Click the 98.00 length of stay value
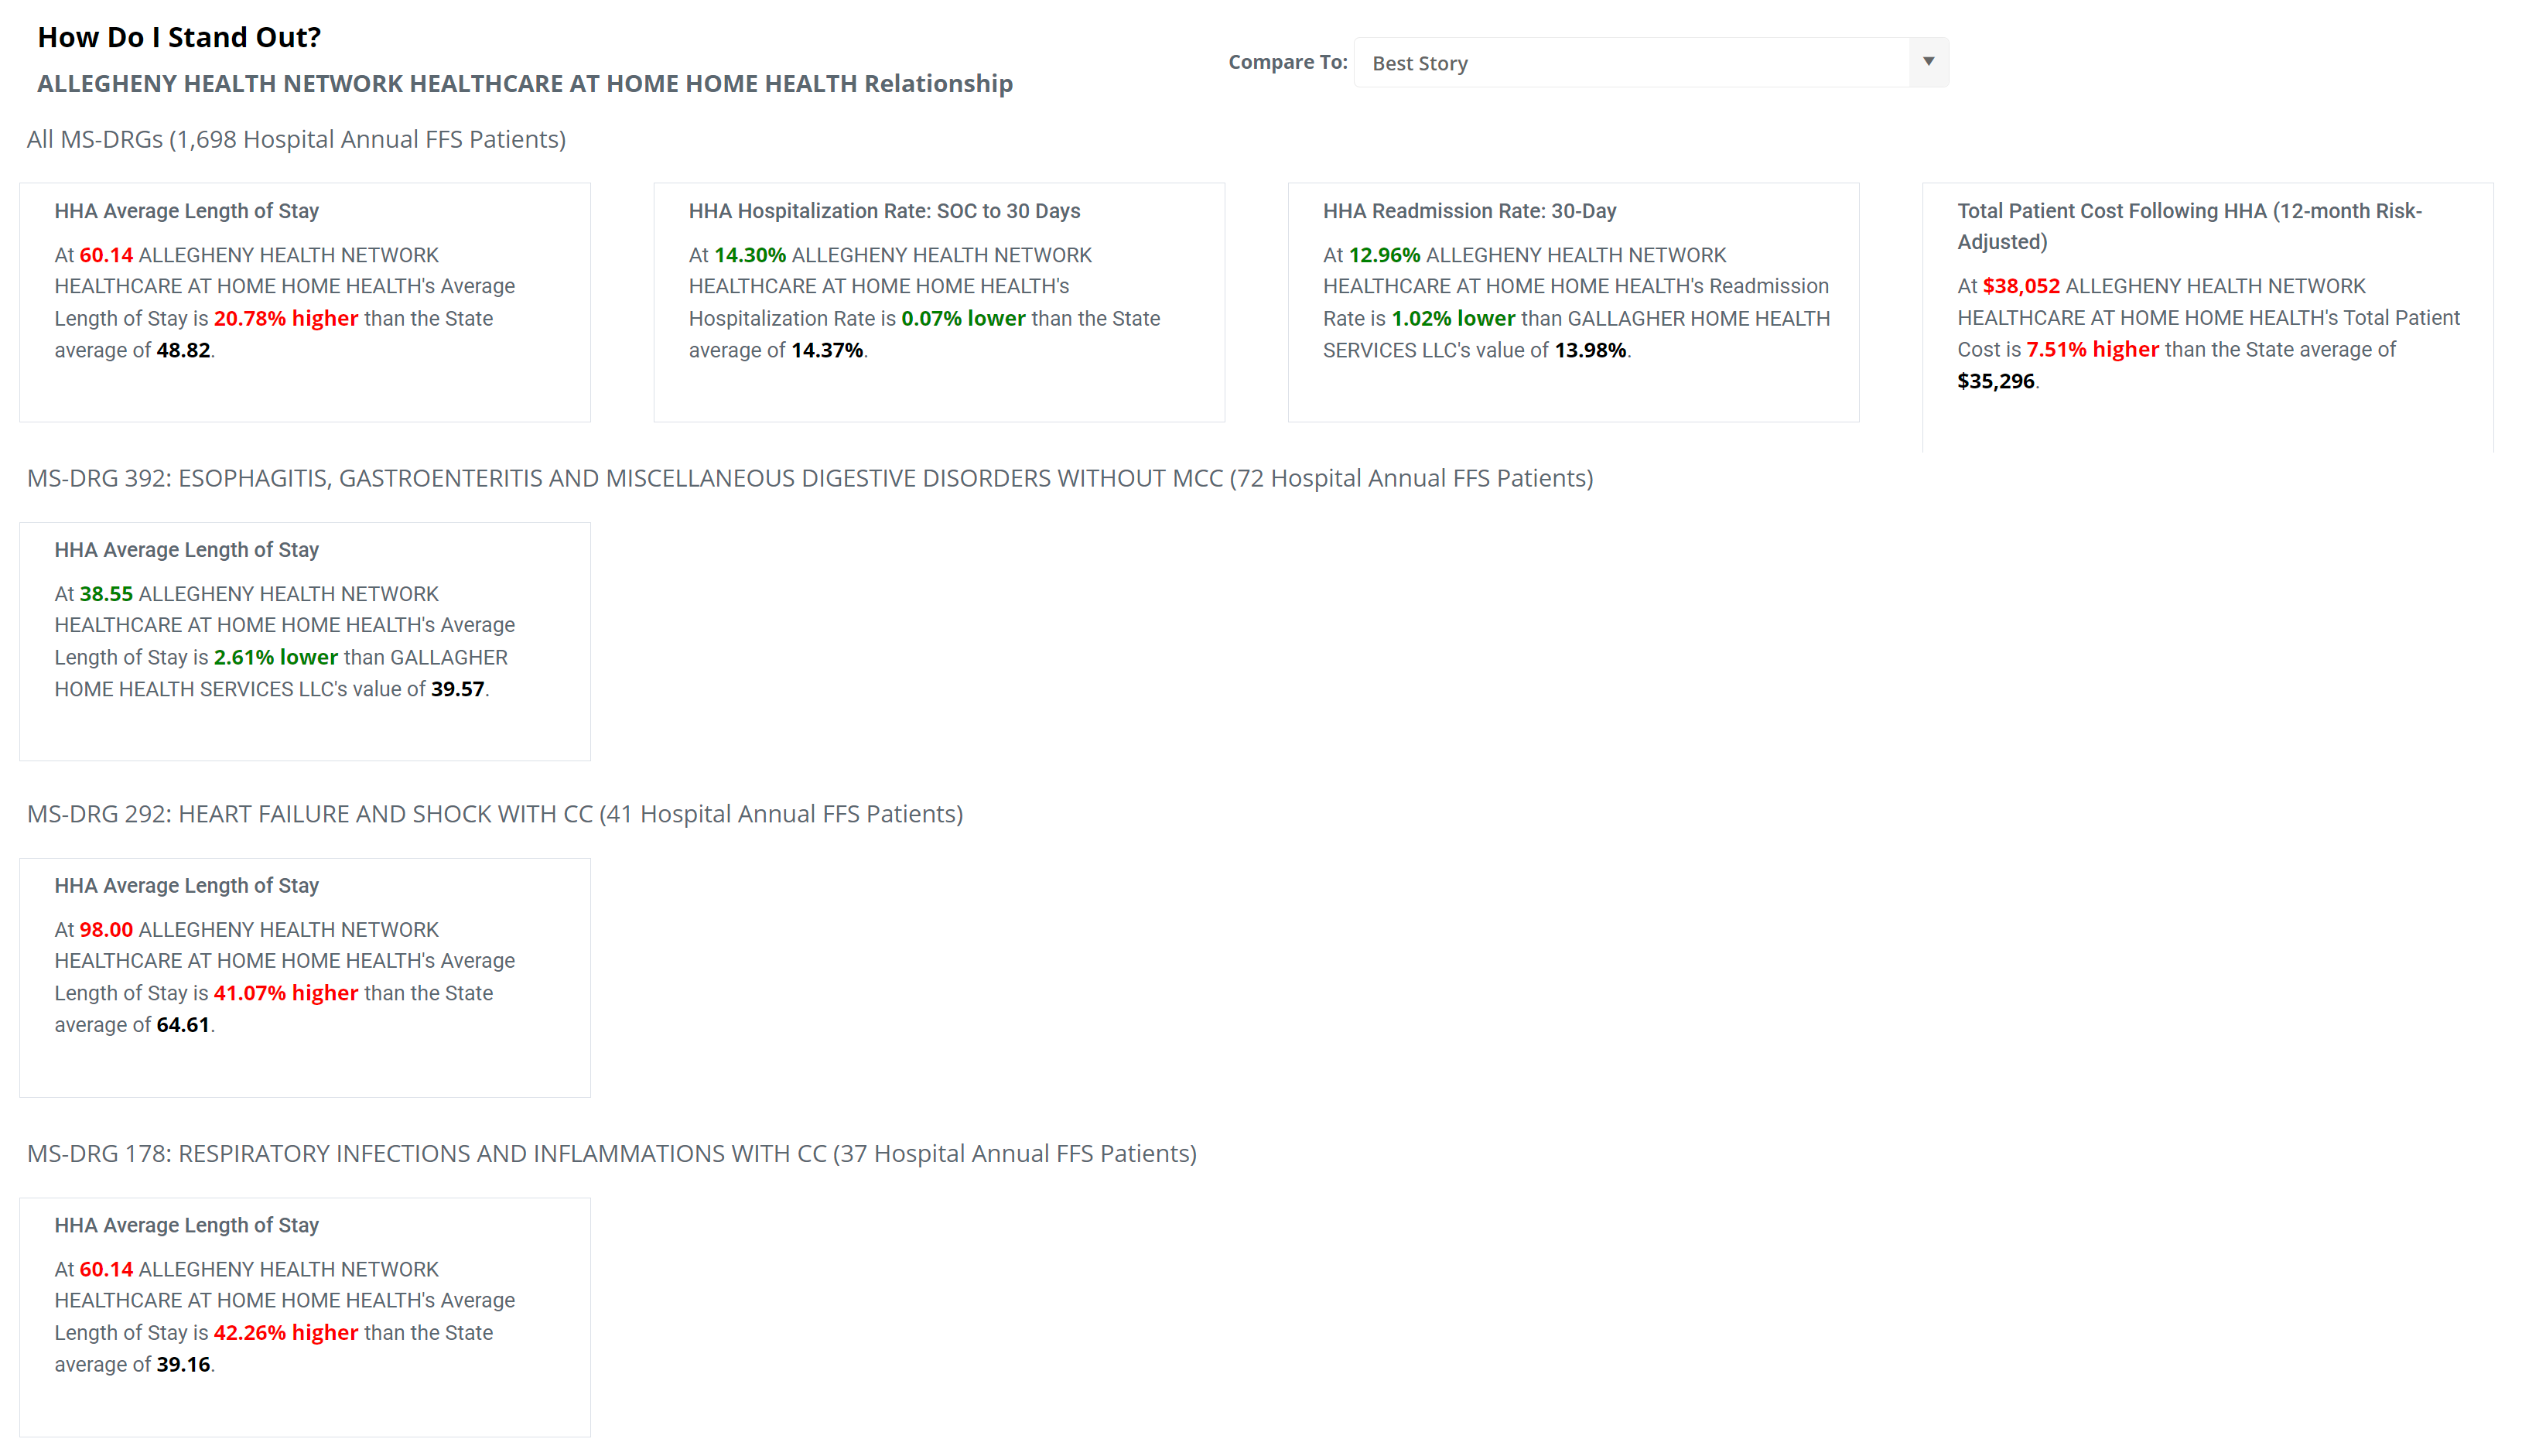This screenshot has width=2522, height=1456. [x=106, y=930]
